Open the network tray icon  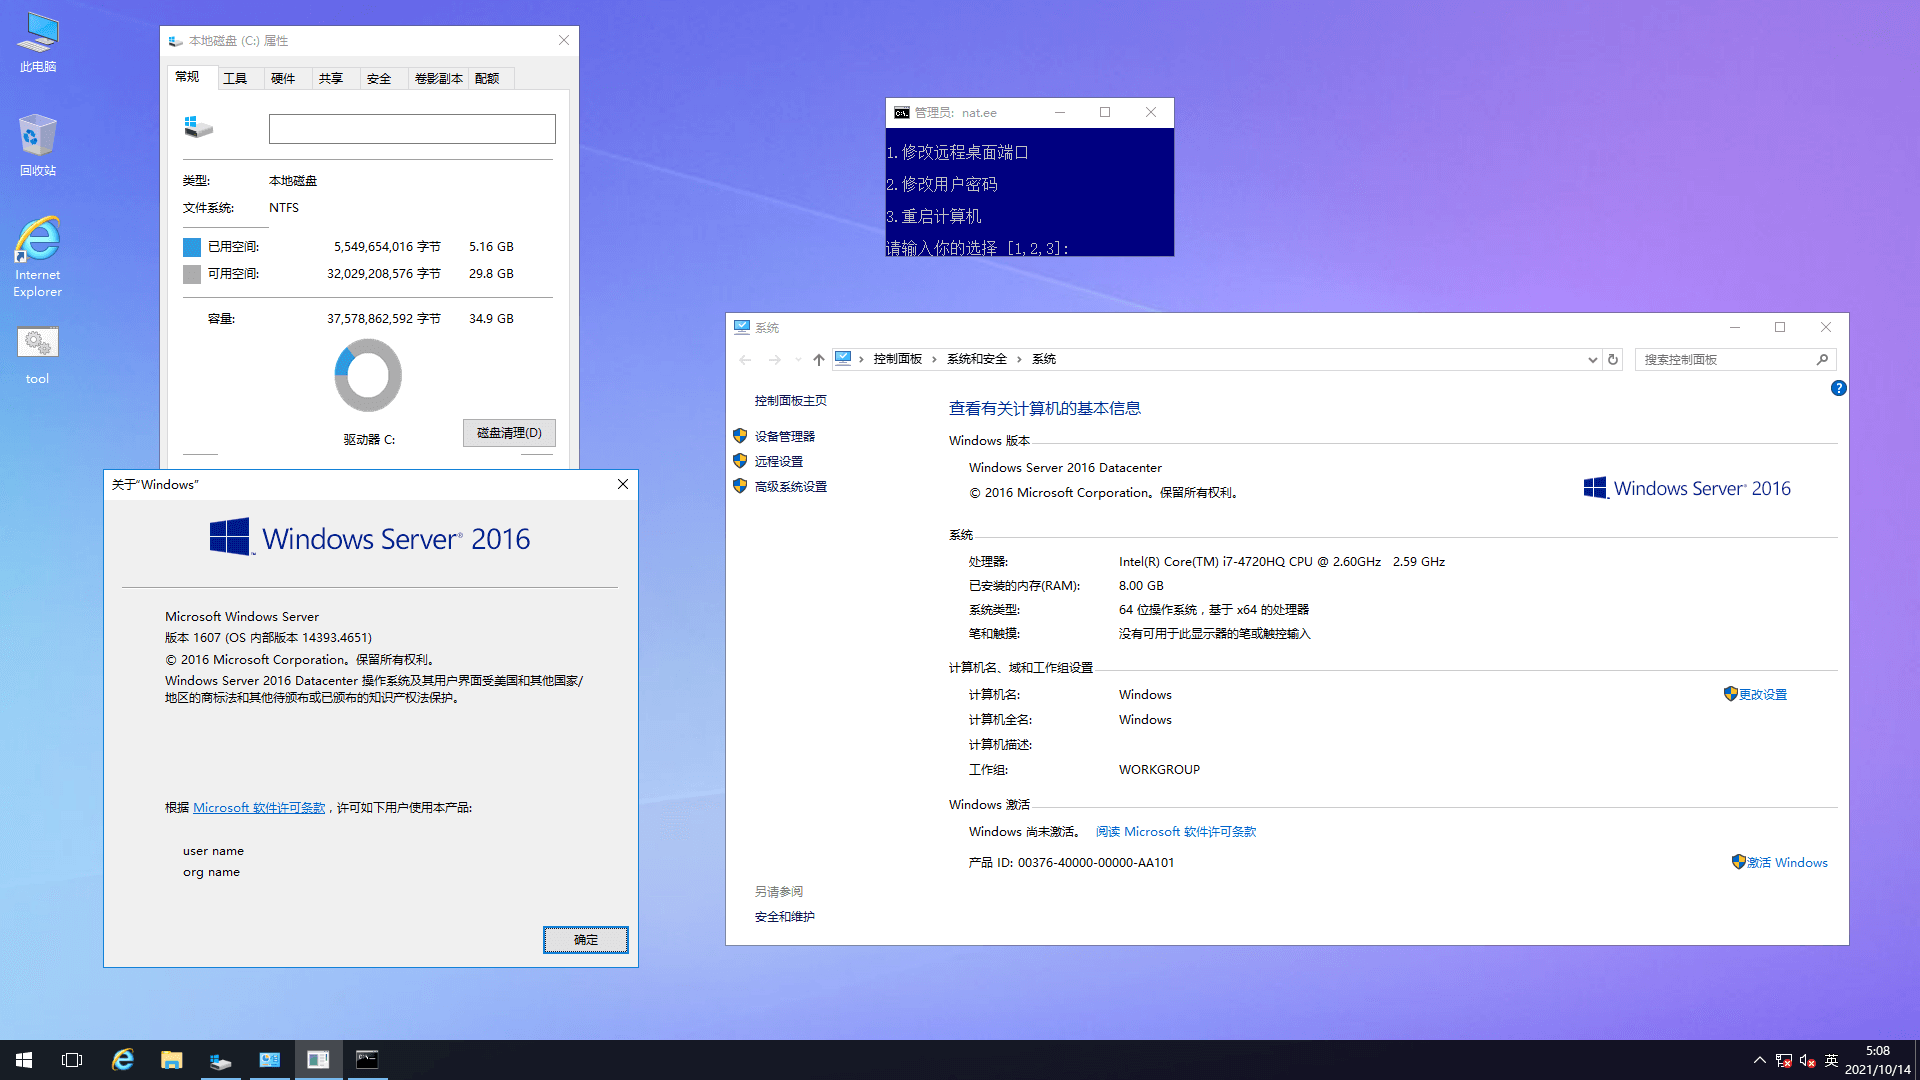(1784, 1060)
